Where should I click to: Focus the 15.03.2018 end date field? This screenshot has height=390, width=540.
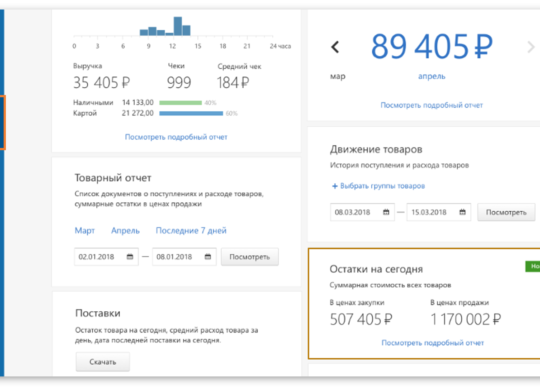pyautogui.click(x=439, y=212)
